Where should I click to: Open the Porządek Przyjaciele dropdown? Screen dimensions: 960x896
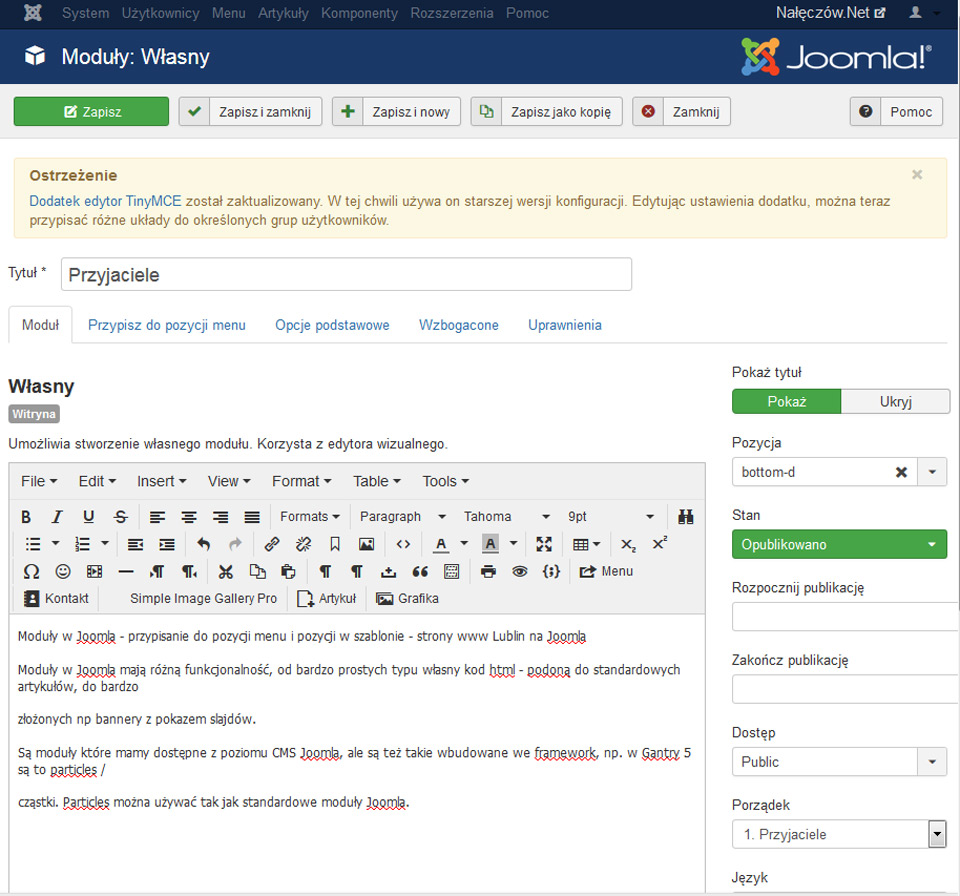839,834
